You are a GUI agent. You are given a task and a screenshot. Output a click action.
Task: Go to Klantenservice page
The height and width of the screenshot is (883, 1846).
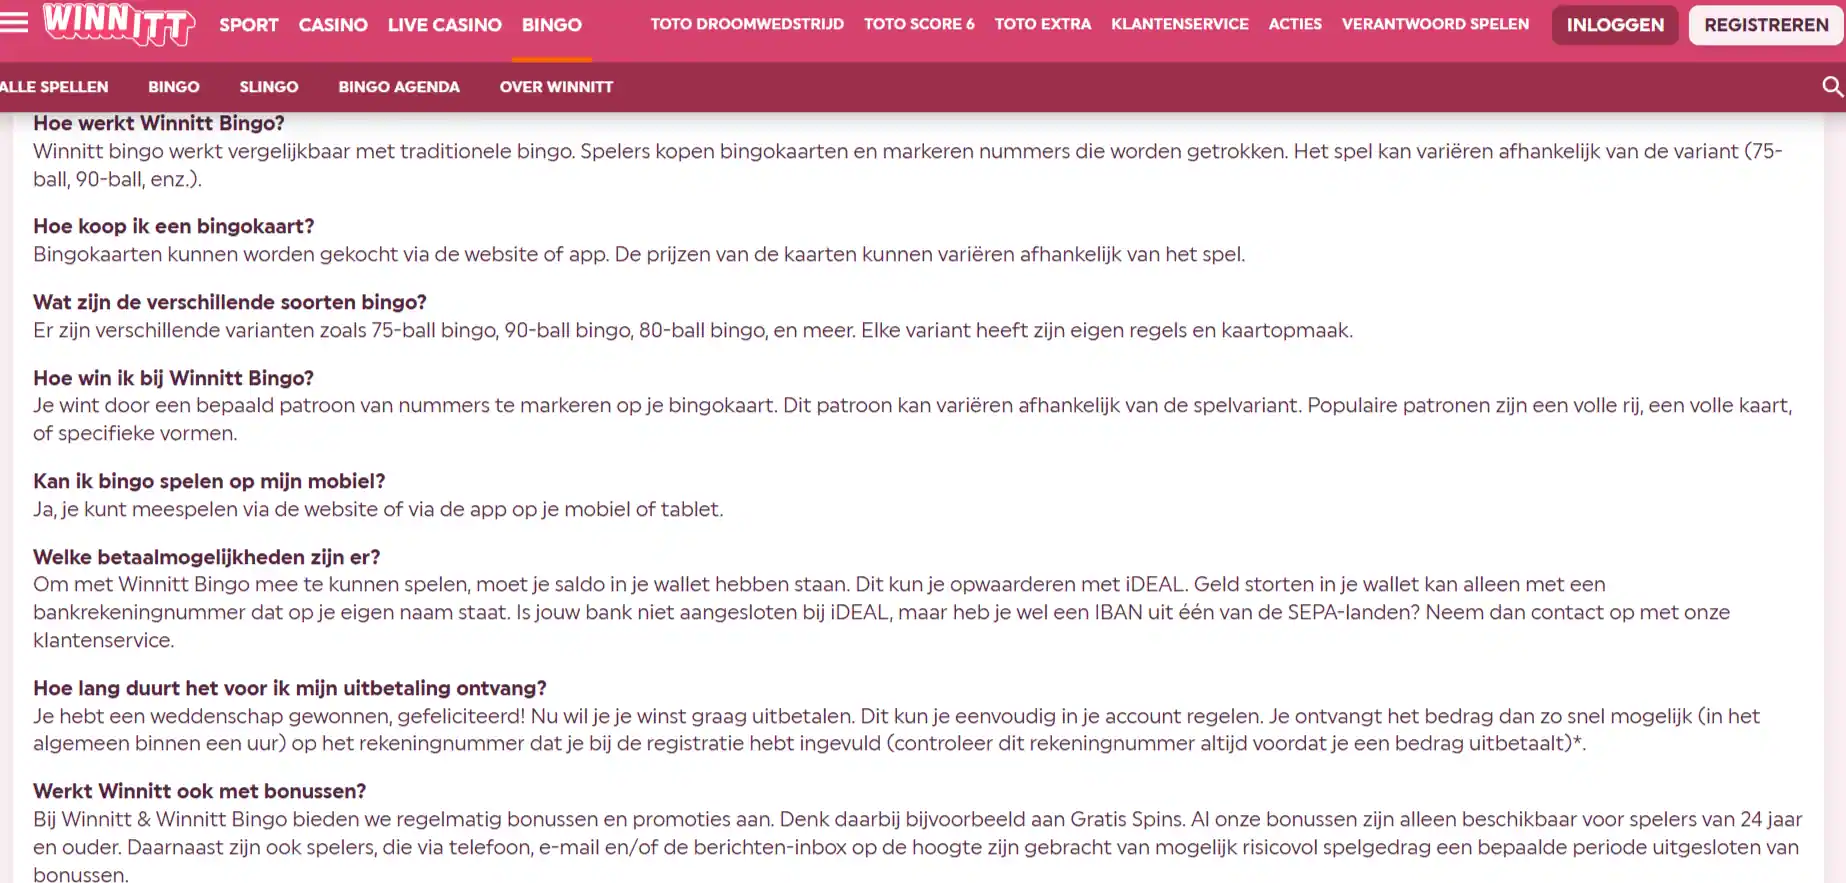tap(1180, 24)
